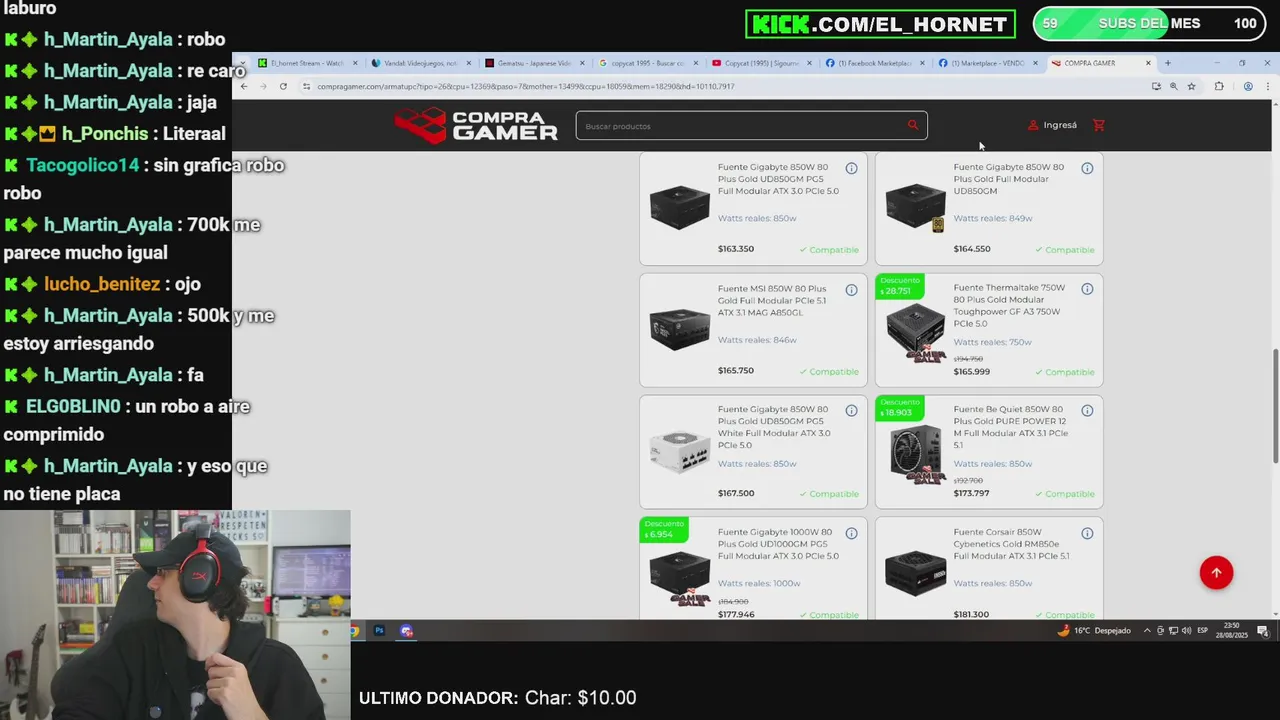The image size is (1280, 720).
Task: Open info icon for Corsair 850W RM850e
Action: 1087,533
